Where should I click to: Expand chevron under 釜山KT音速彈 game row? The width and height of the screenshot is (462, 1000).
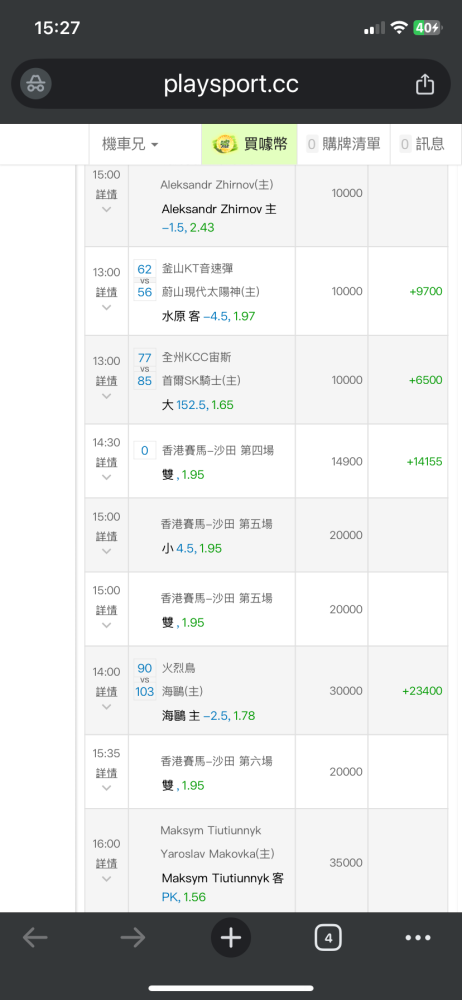[107, 307]
